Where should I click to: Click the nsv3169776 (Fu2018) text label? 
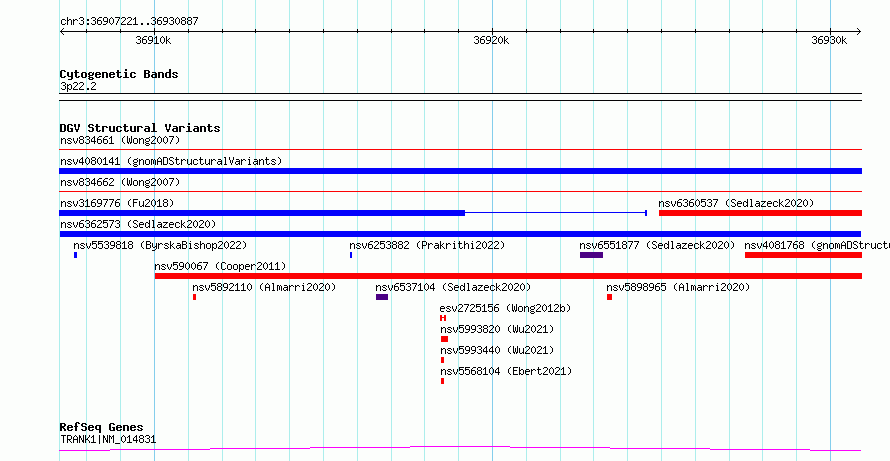[117, 203]
